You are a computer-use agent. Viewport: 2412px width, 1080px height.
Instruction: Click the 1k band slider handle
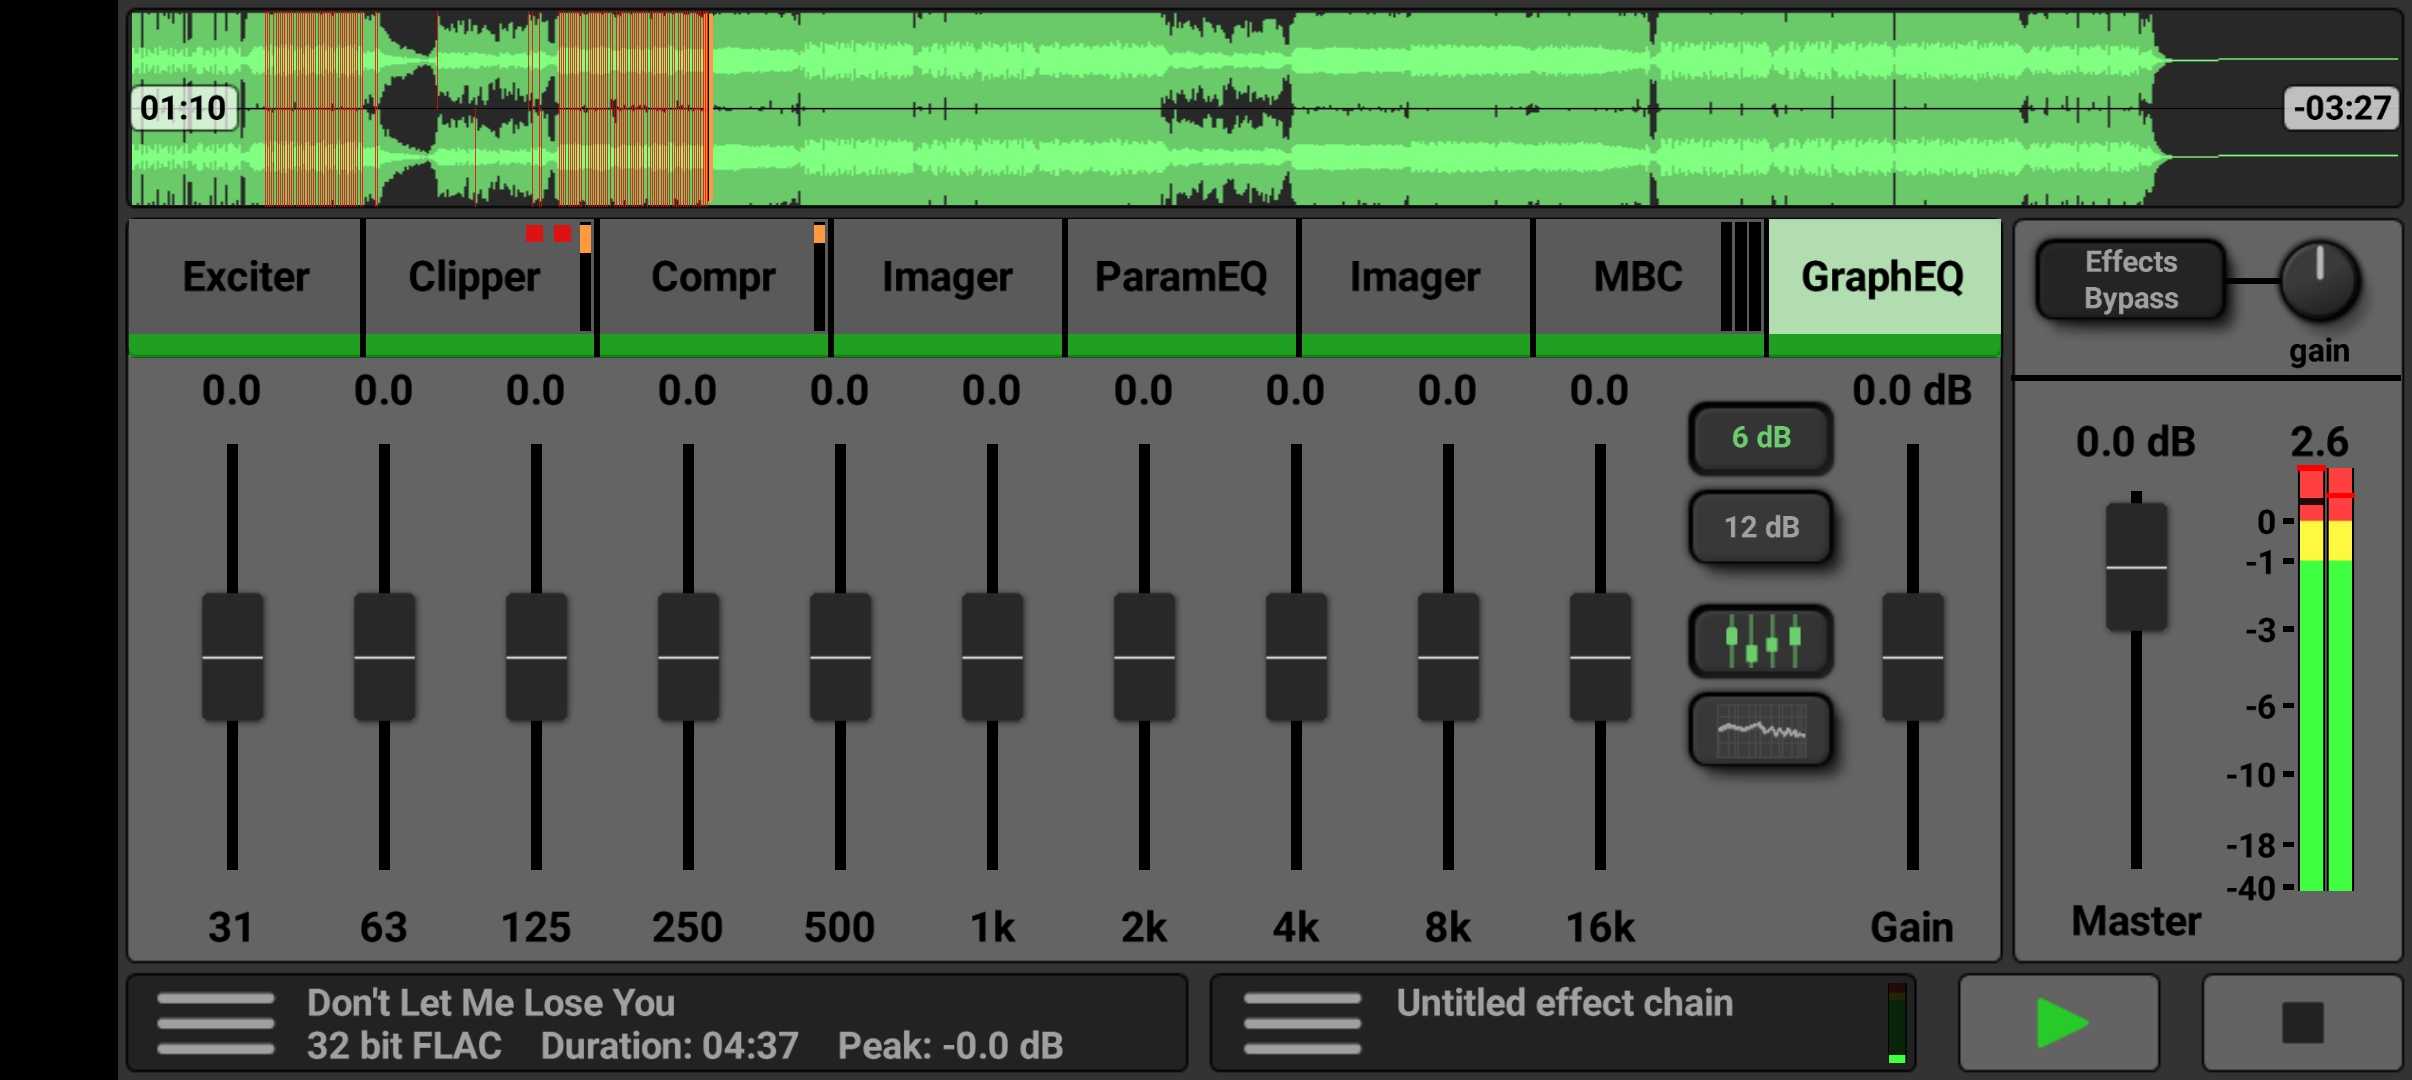[x=992, y=657]
